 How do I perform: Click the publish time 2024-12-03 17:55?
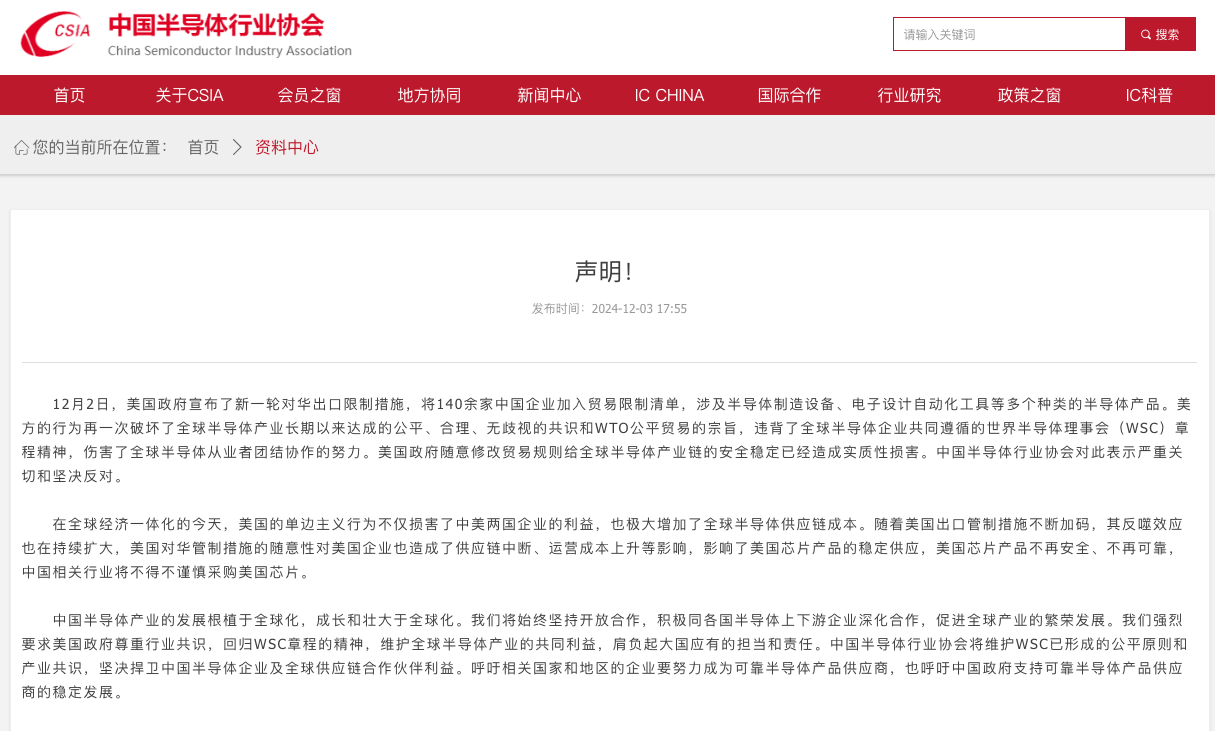pyautogui.click(x=639, y=309)
